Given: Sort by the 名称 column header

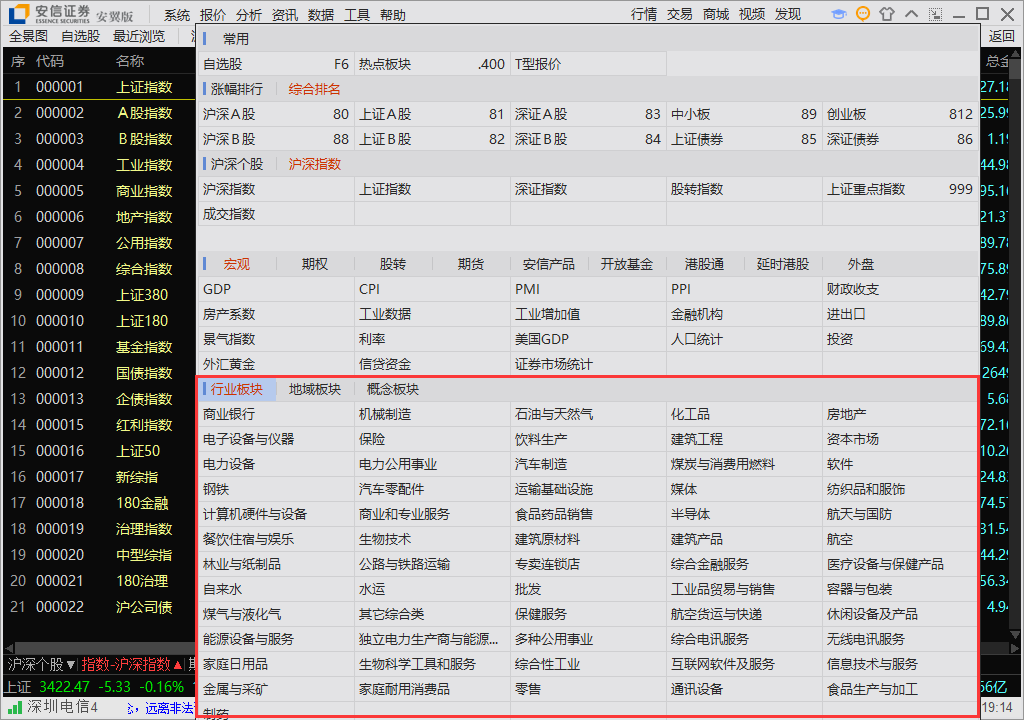Looking at the screenshot, I should coord(130,61).
